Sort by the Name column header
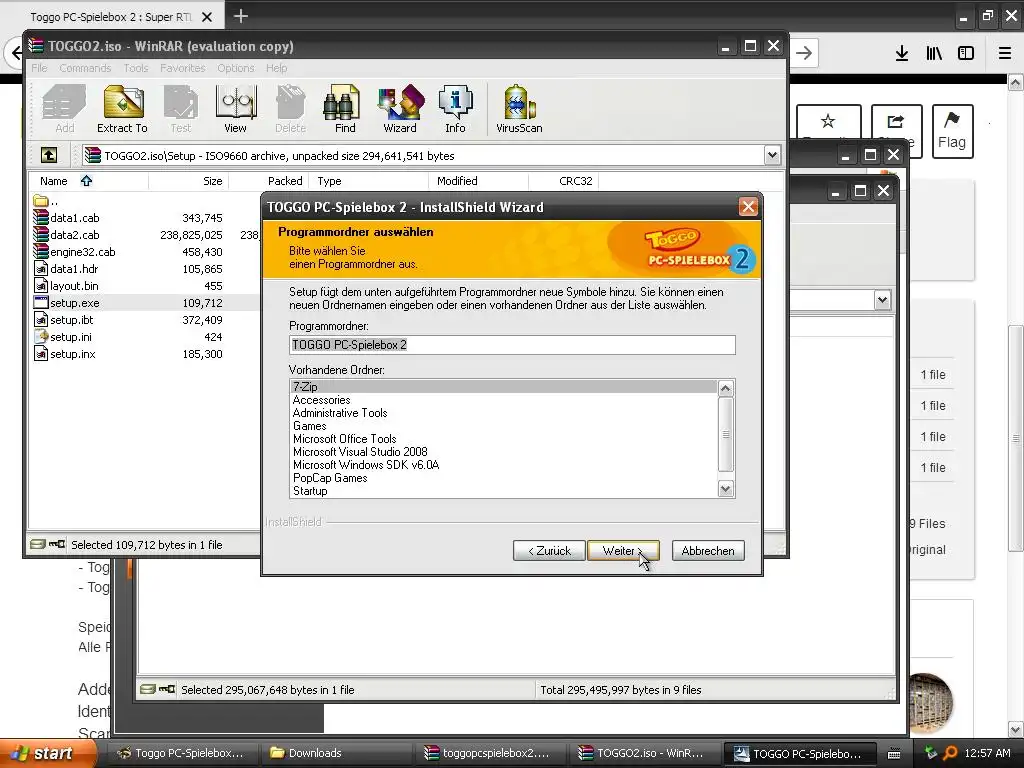Image resolution: width=1024 pixels, height=768 pixels. pyautogui.click(x=89, y=181)
